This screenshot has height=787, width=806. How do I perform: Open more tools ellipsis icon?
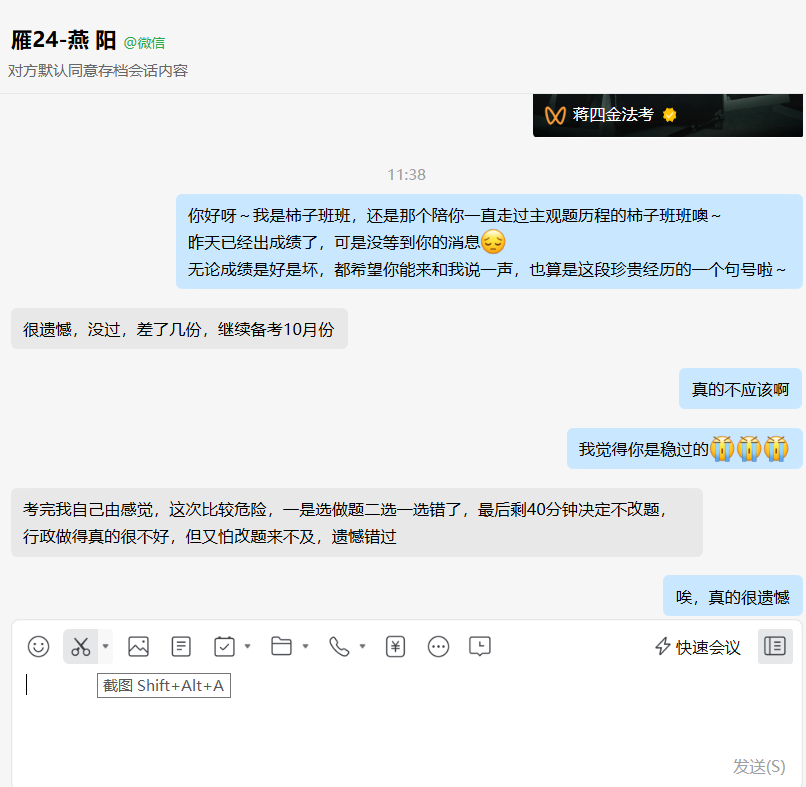click(438, 646)
